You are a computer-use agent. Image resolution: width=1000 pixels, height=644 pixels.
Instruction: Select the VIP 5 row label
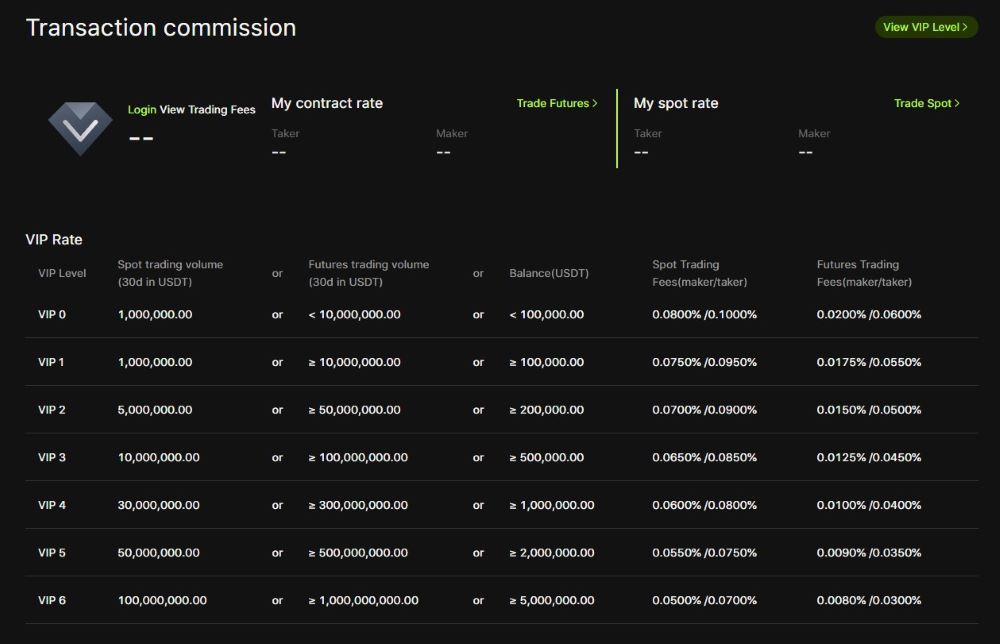(52, 553)
